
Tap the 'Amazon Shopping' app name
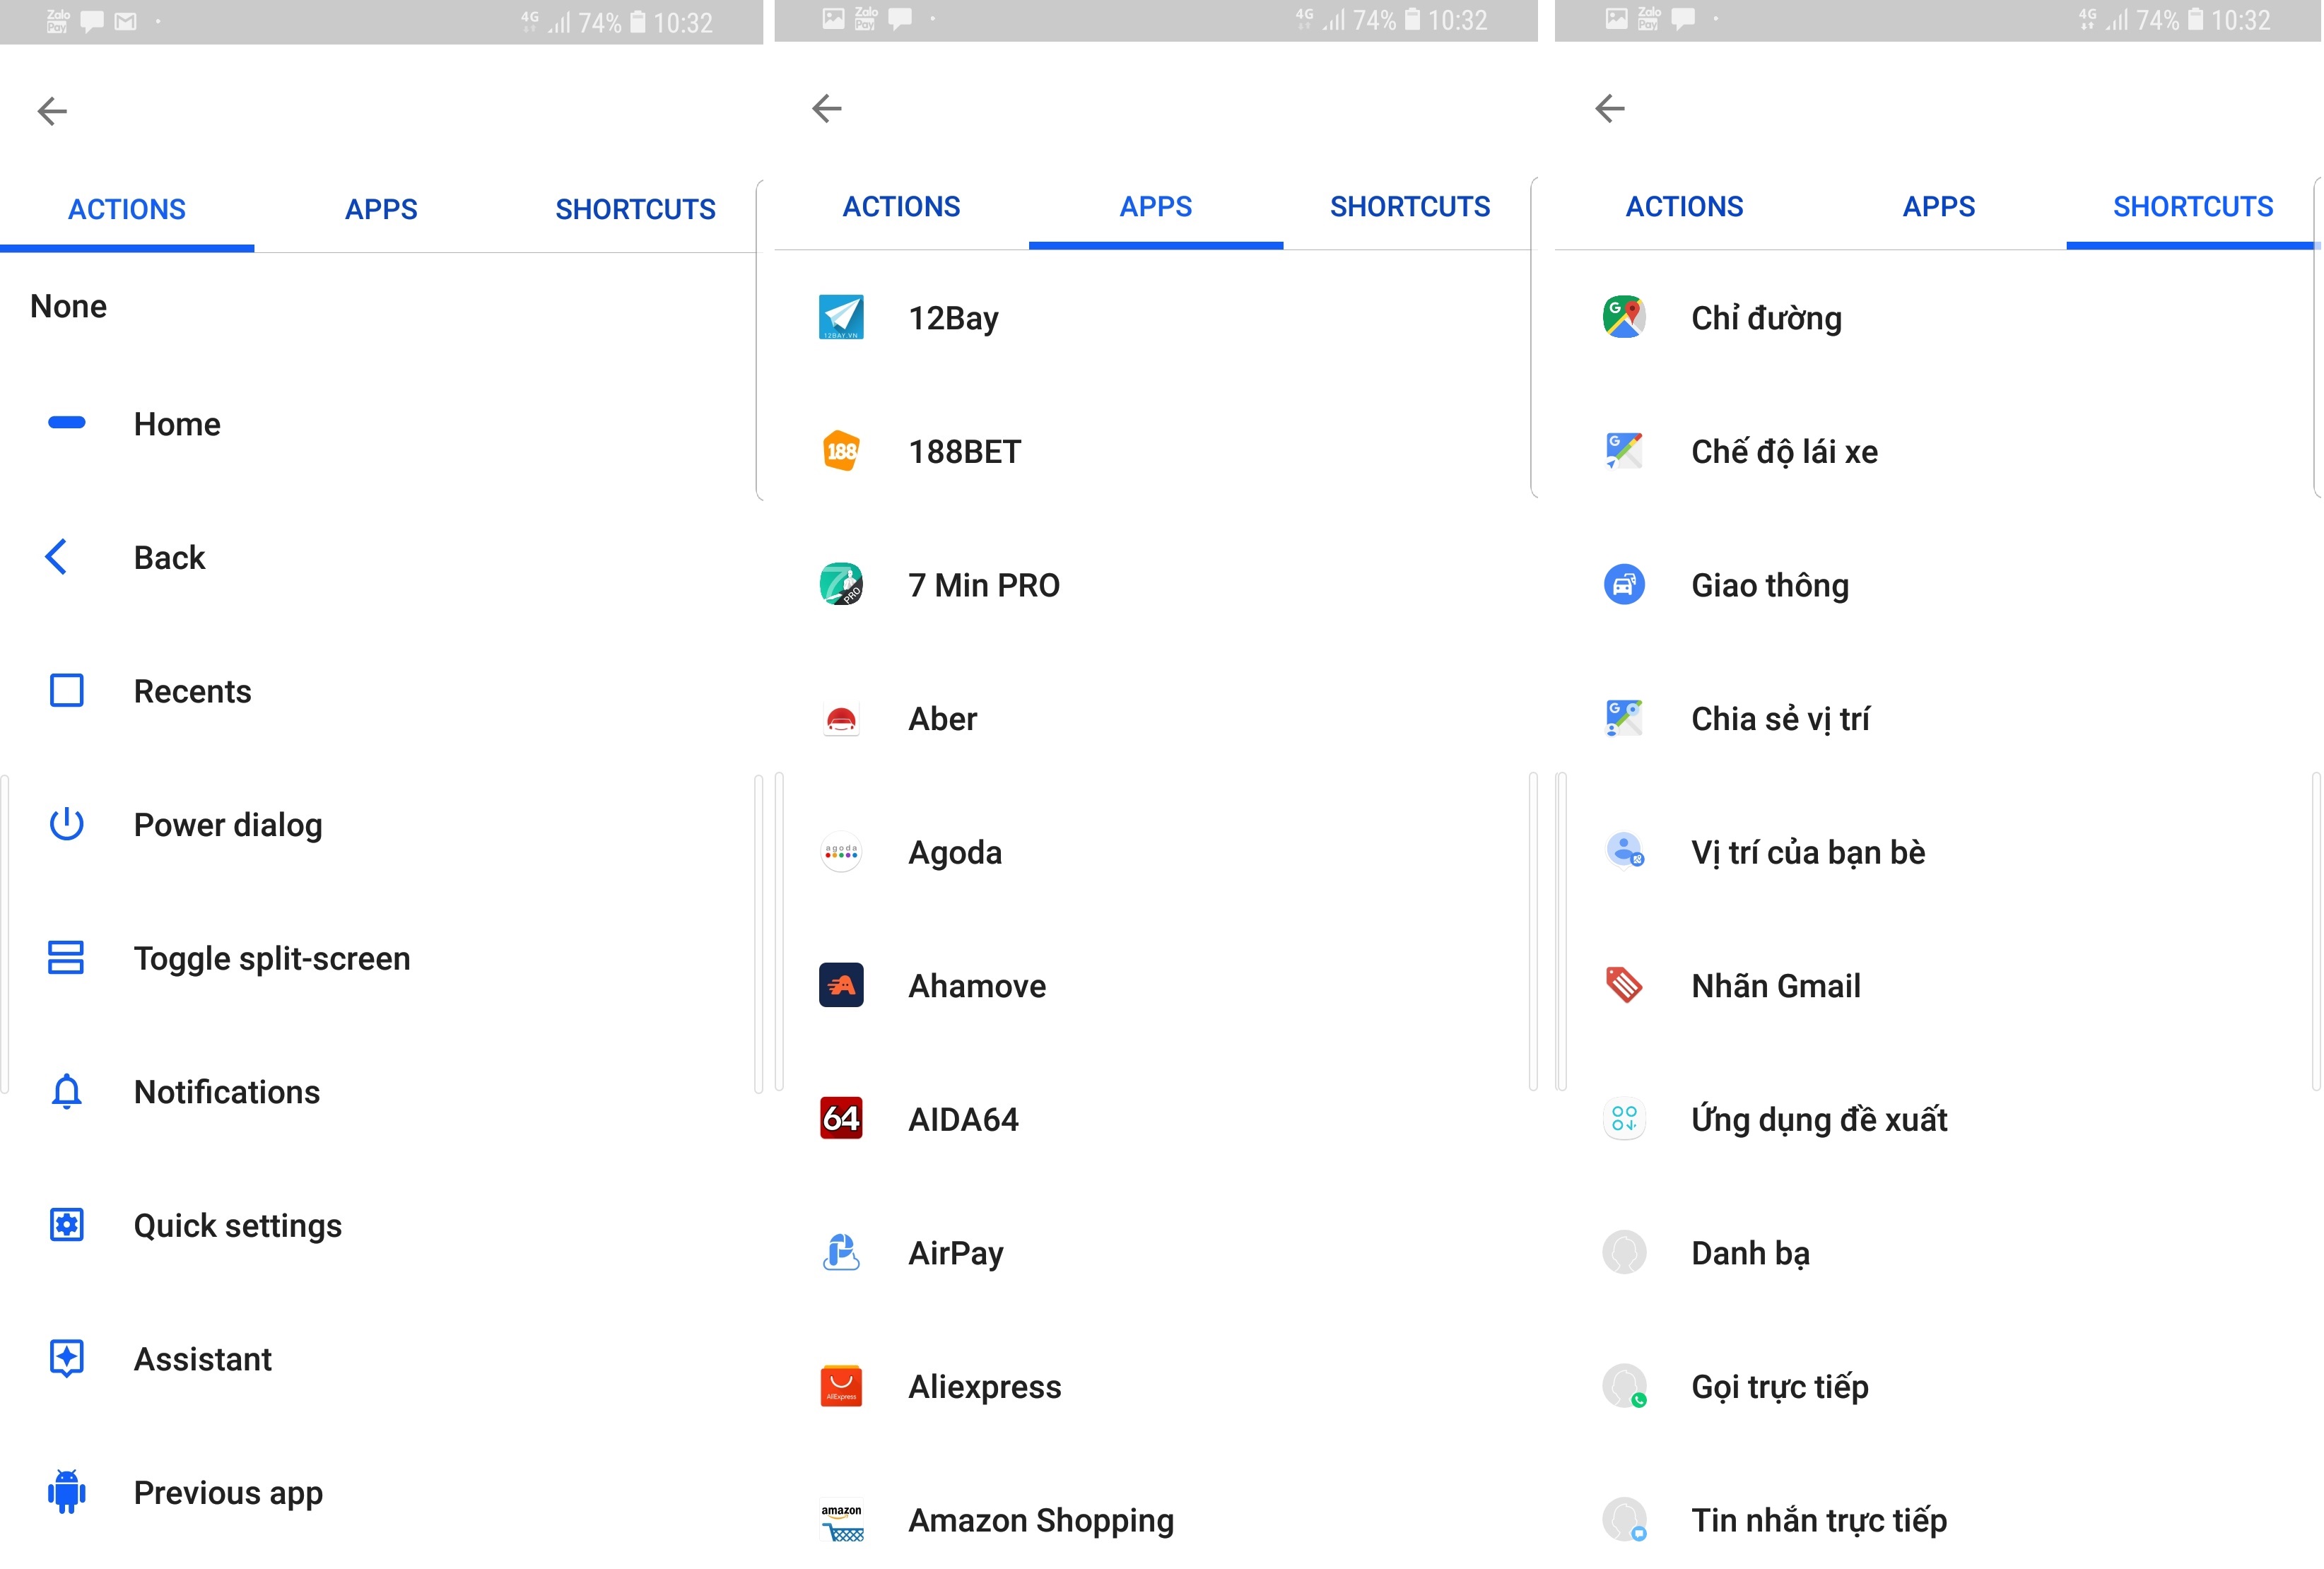point(1041,1520)
